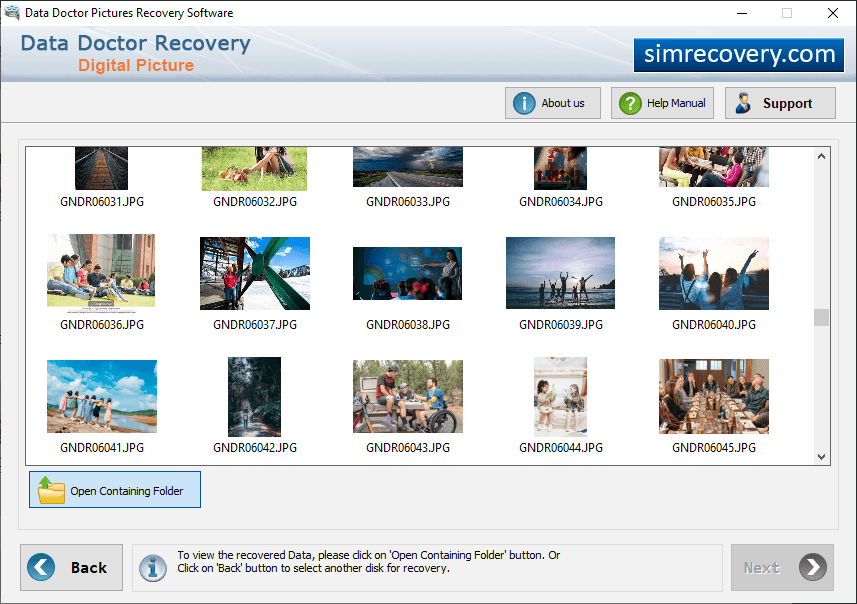Screen dimensions: 857x604
Task: Click file name GNDR06032.JPG
Action: coord(255,202)
